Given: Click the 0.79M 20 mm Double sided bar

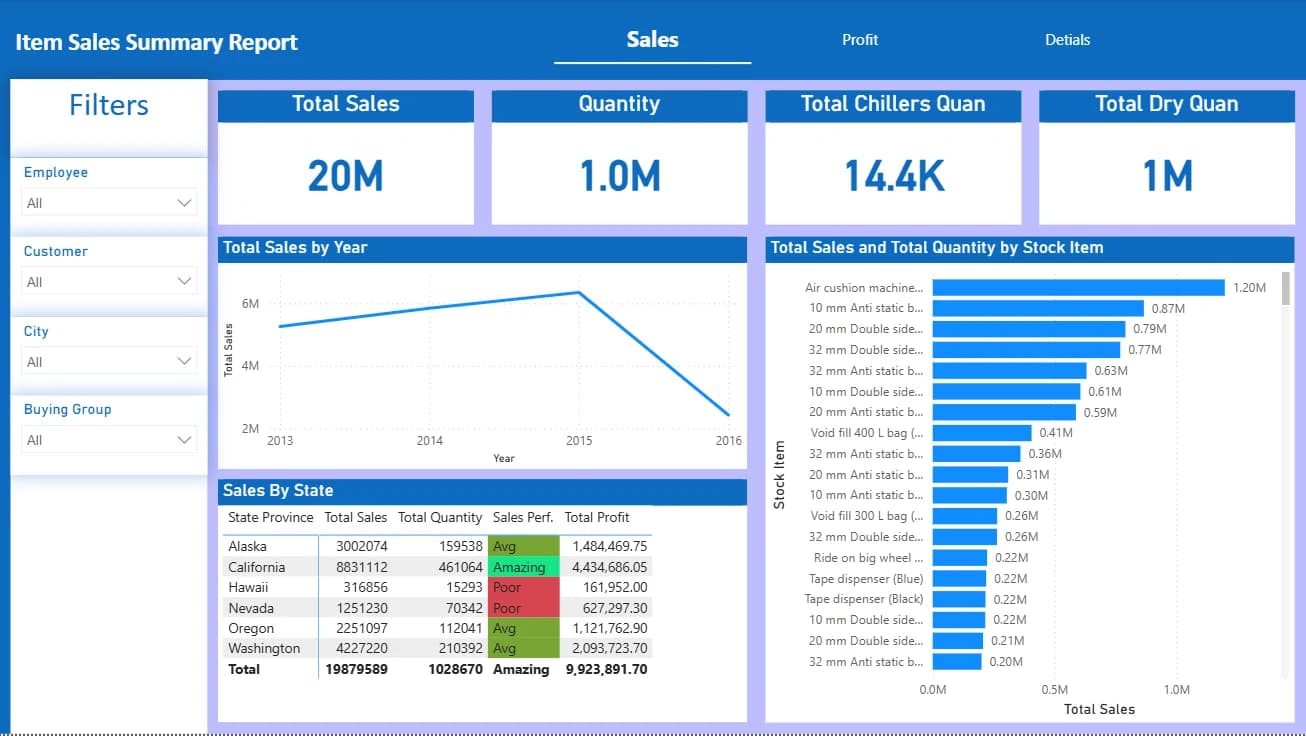Looking at the screenshot, I should (x=1028, y=329).
